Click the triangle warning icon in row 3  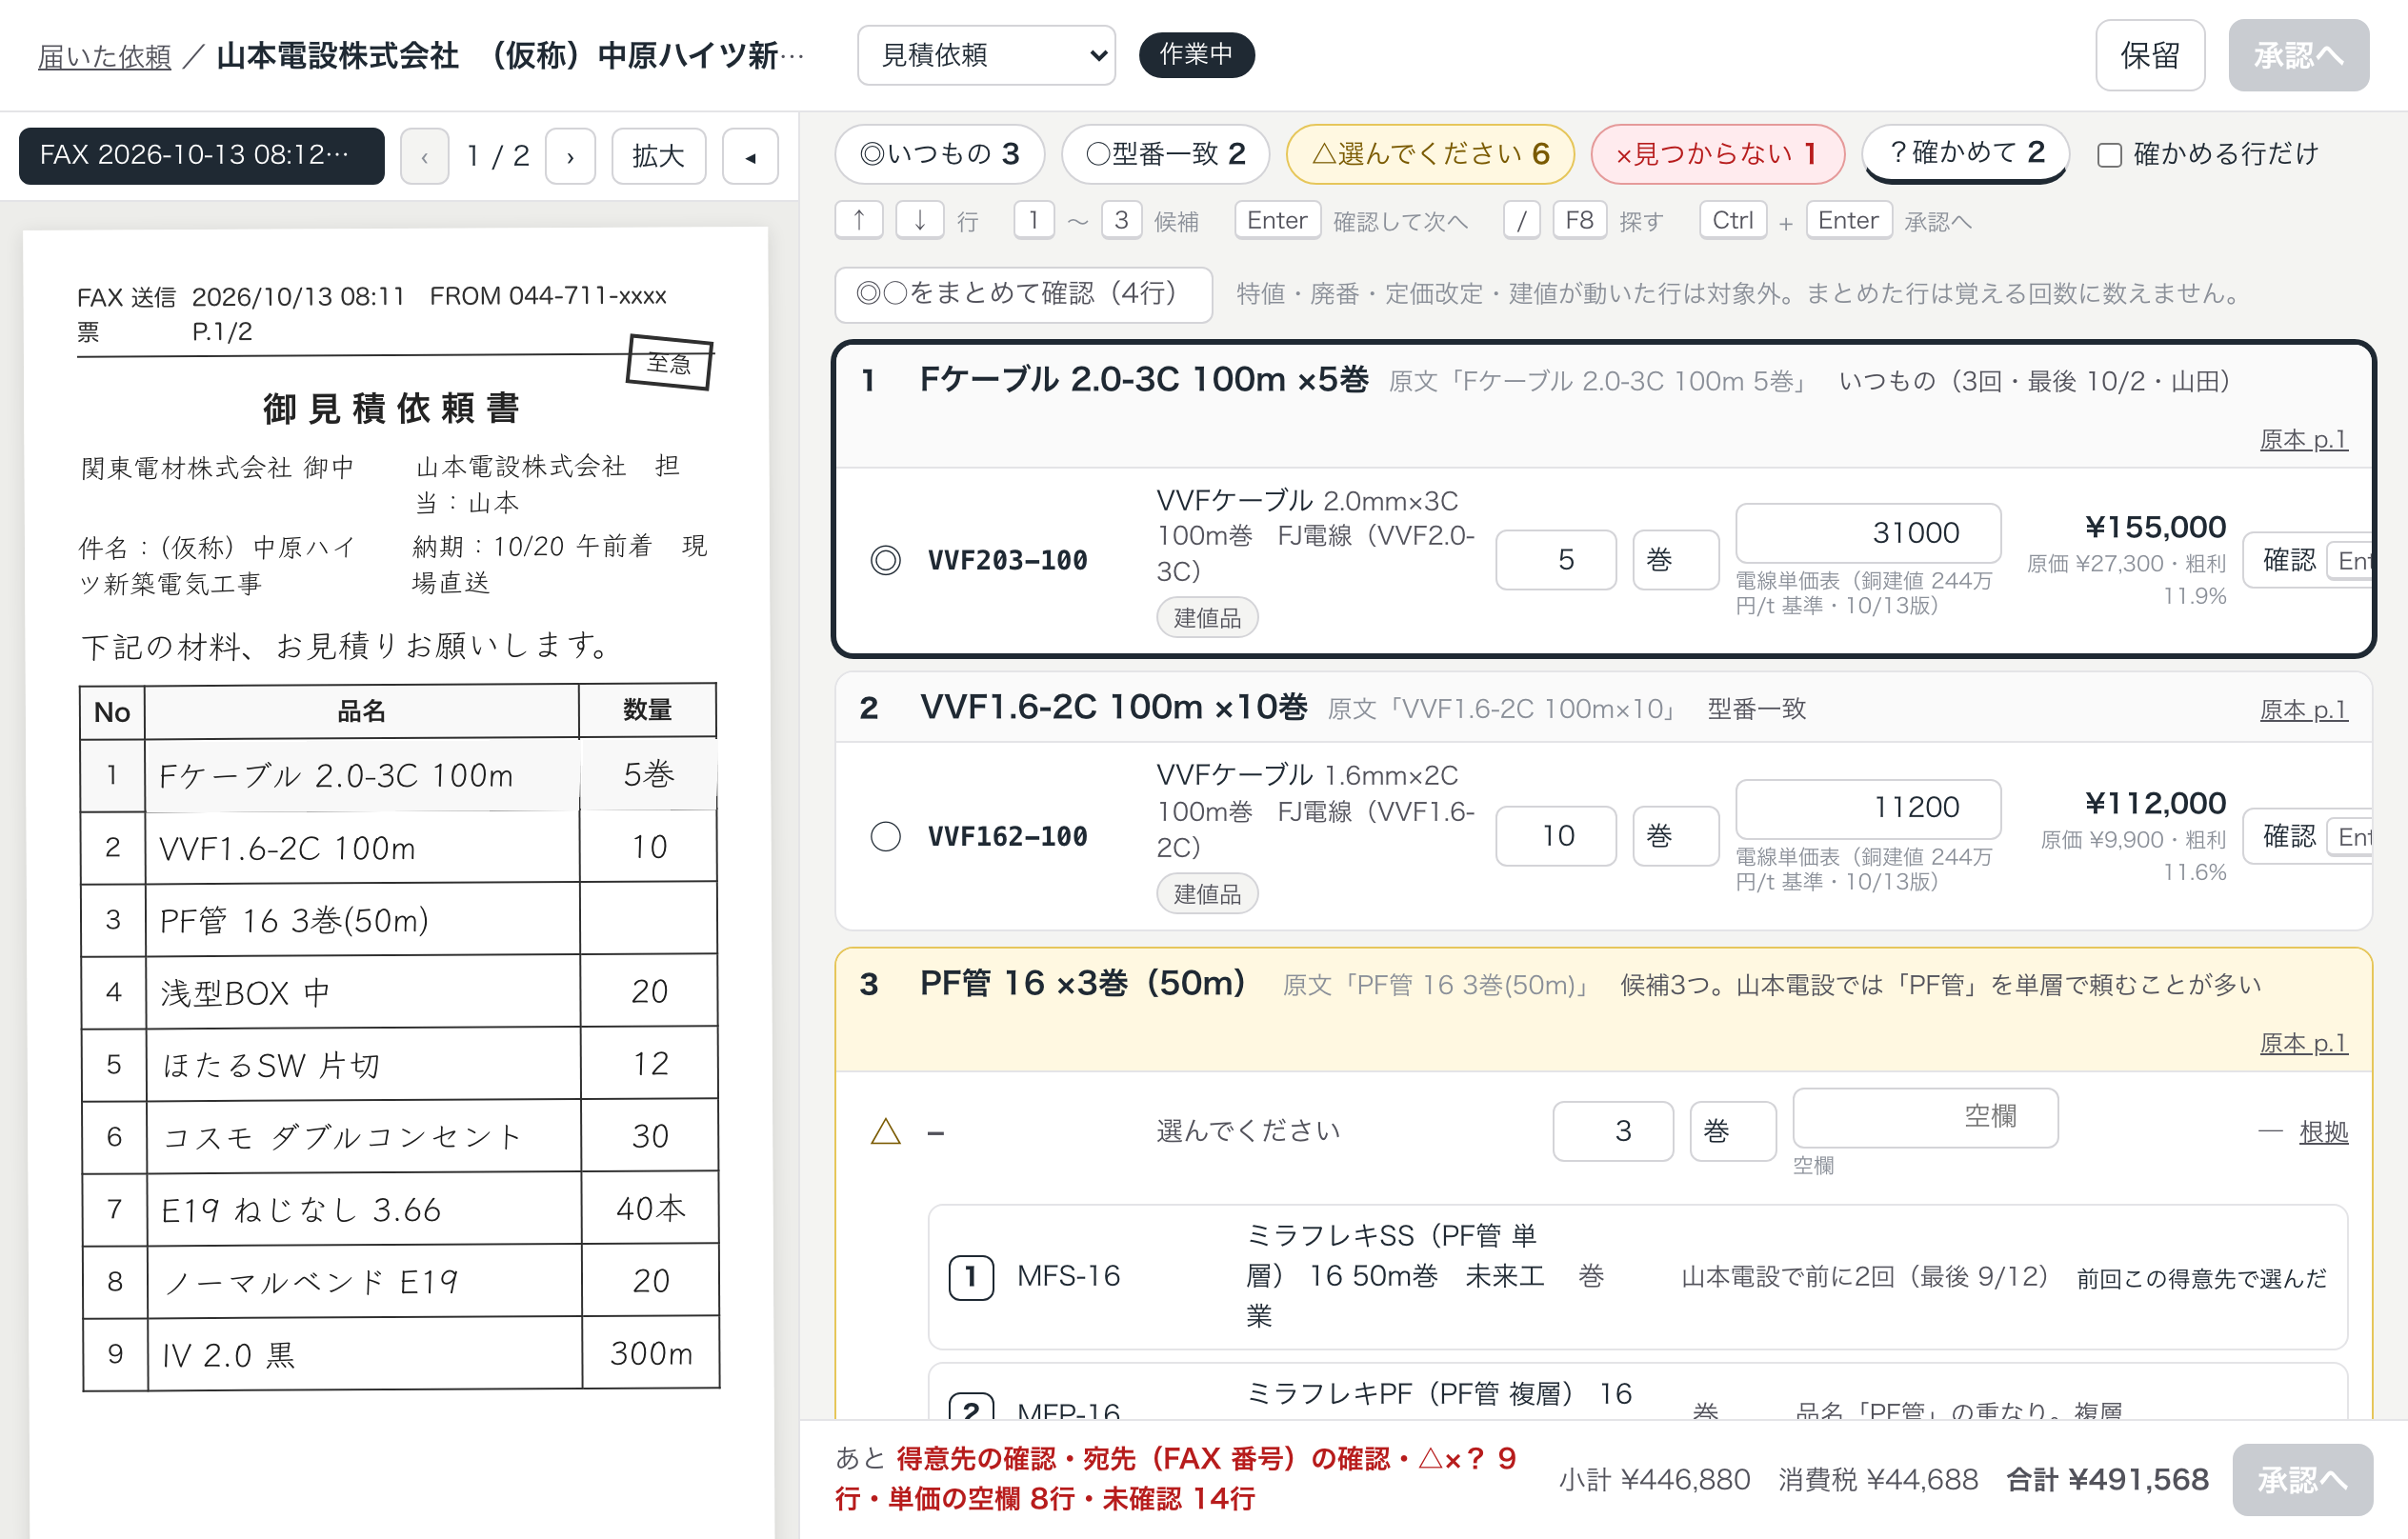point(886,1131)
